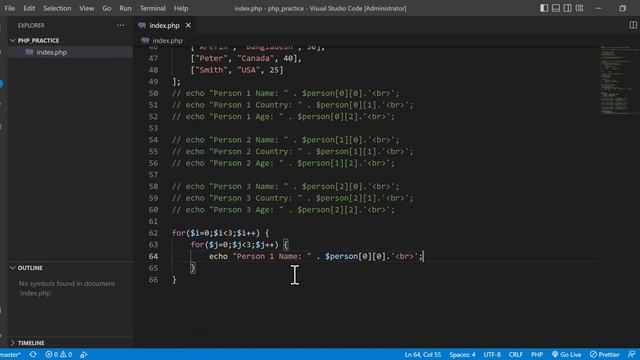Click the closing brace on line 66
Viewport: 640px width, 360px height.
(x=174, y=280)
